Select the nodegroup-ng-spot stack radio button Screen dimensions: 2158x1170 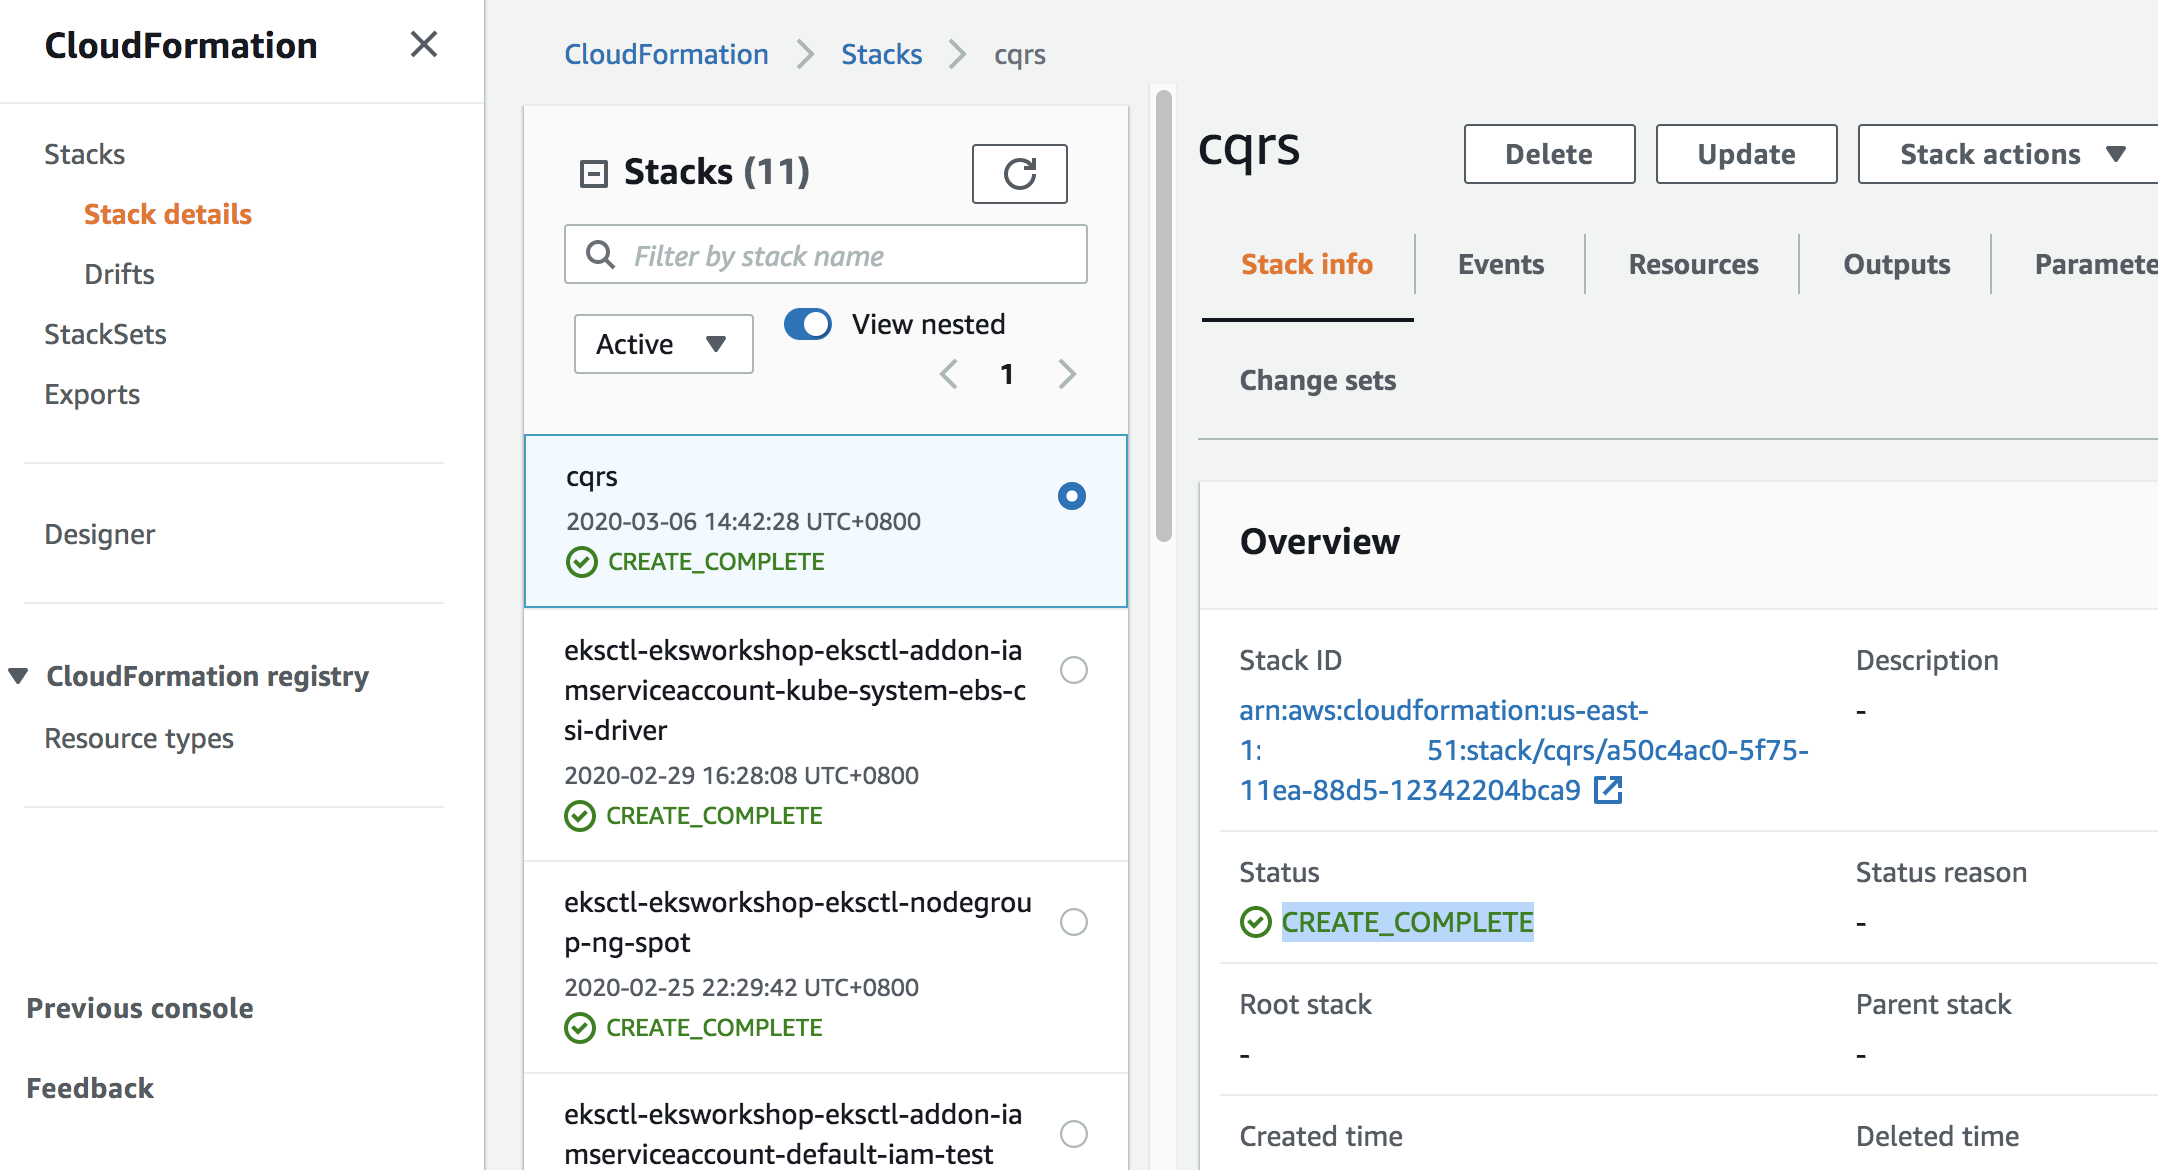(x=1074, y=922)
